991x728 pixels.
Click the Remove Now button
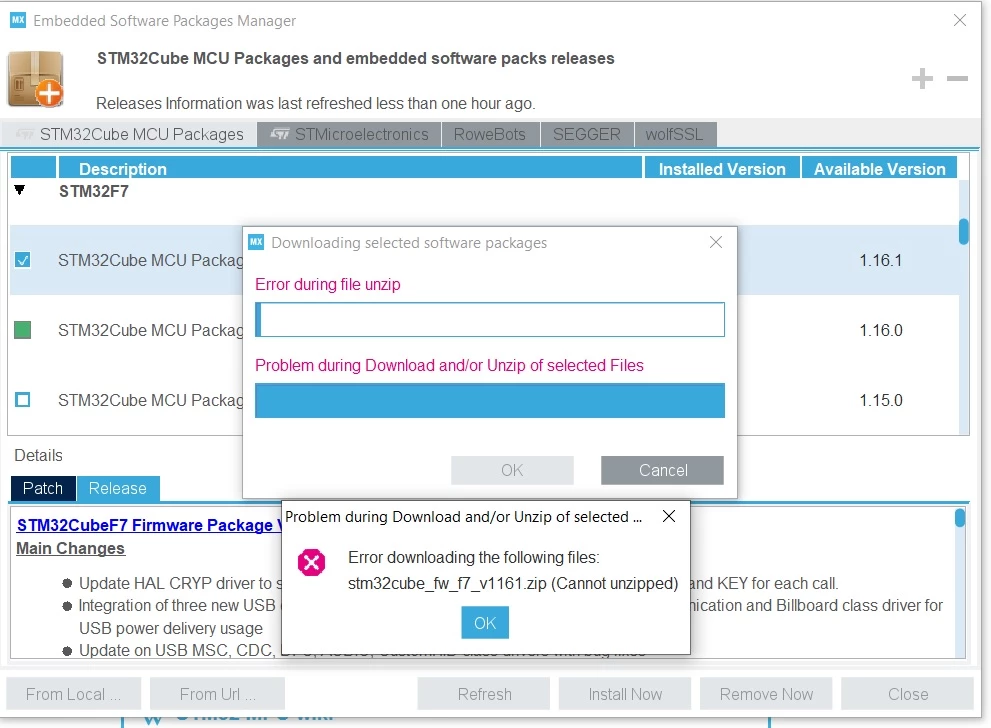coord(766,694)
